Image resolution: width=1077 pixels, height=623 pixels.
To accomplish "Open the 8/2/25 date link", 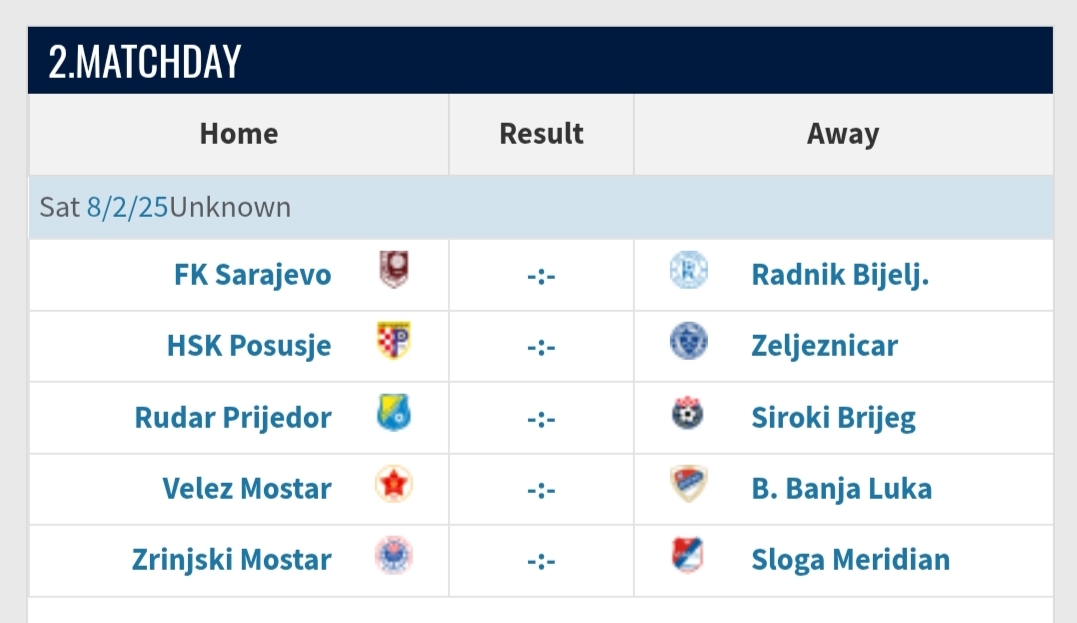I will [127, 208].
